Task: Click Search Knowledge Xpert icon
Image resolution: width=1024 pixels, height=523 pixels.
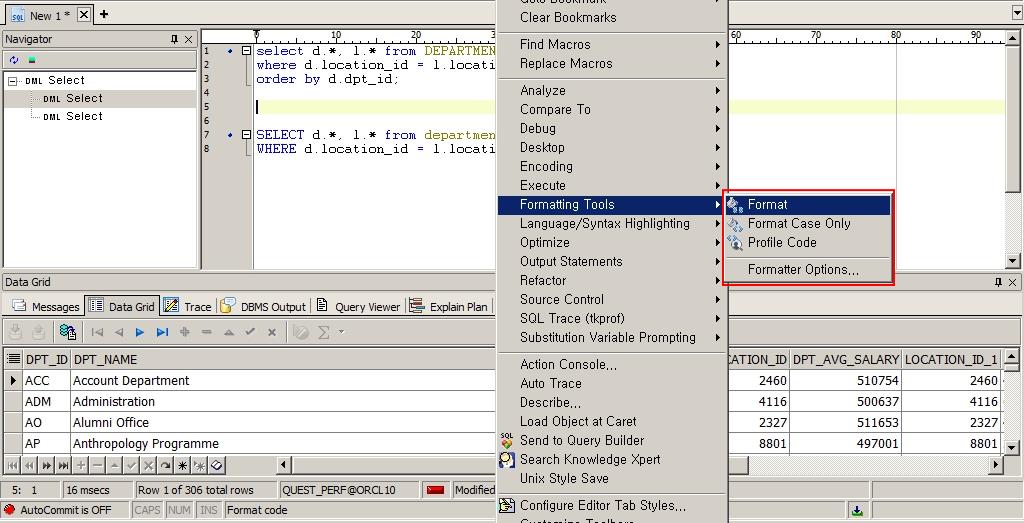Action: (507, 460)
